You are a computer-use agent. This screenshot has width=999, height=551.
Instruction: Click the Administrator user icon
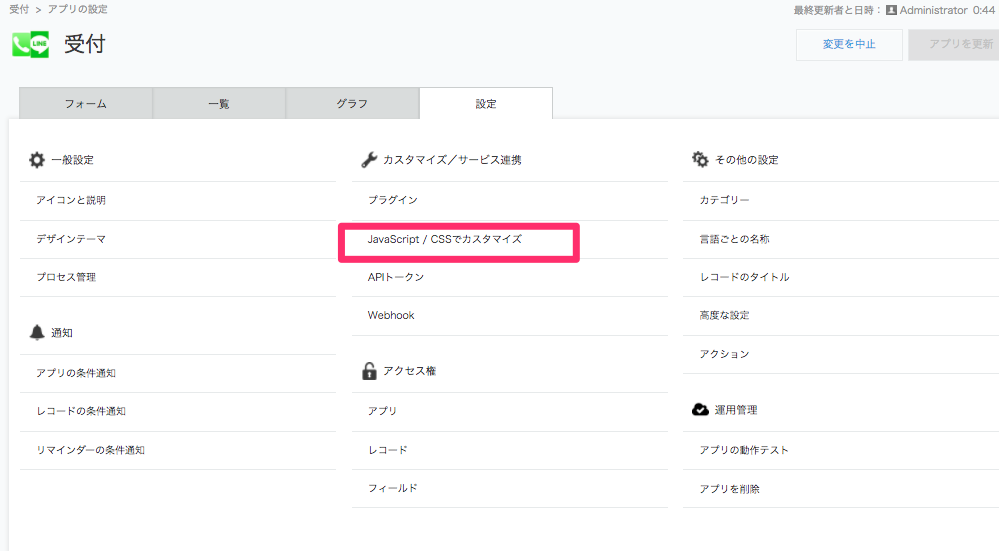pos(891,10)
